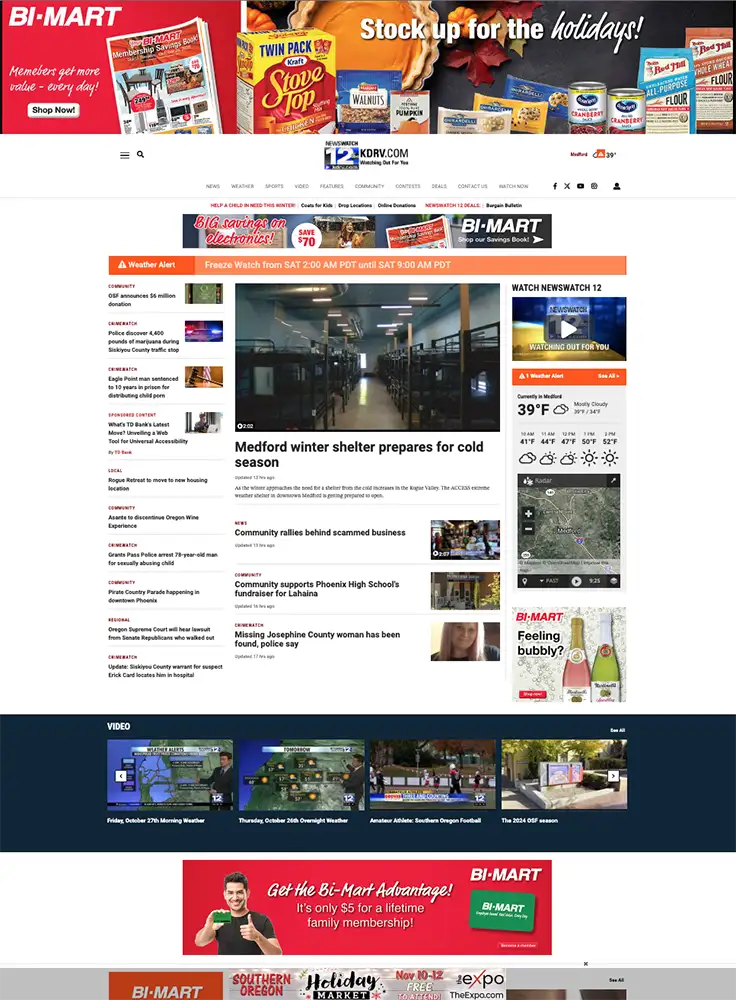This screenshot has height=1000, width=736.
Task: Advance video carousel with right arrow
Action: [x=613, y=776]
